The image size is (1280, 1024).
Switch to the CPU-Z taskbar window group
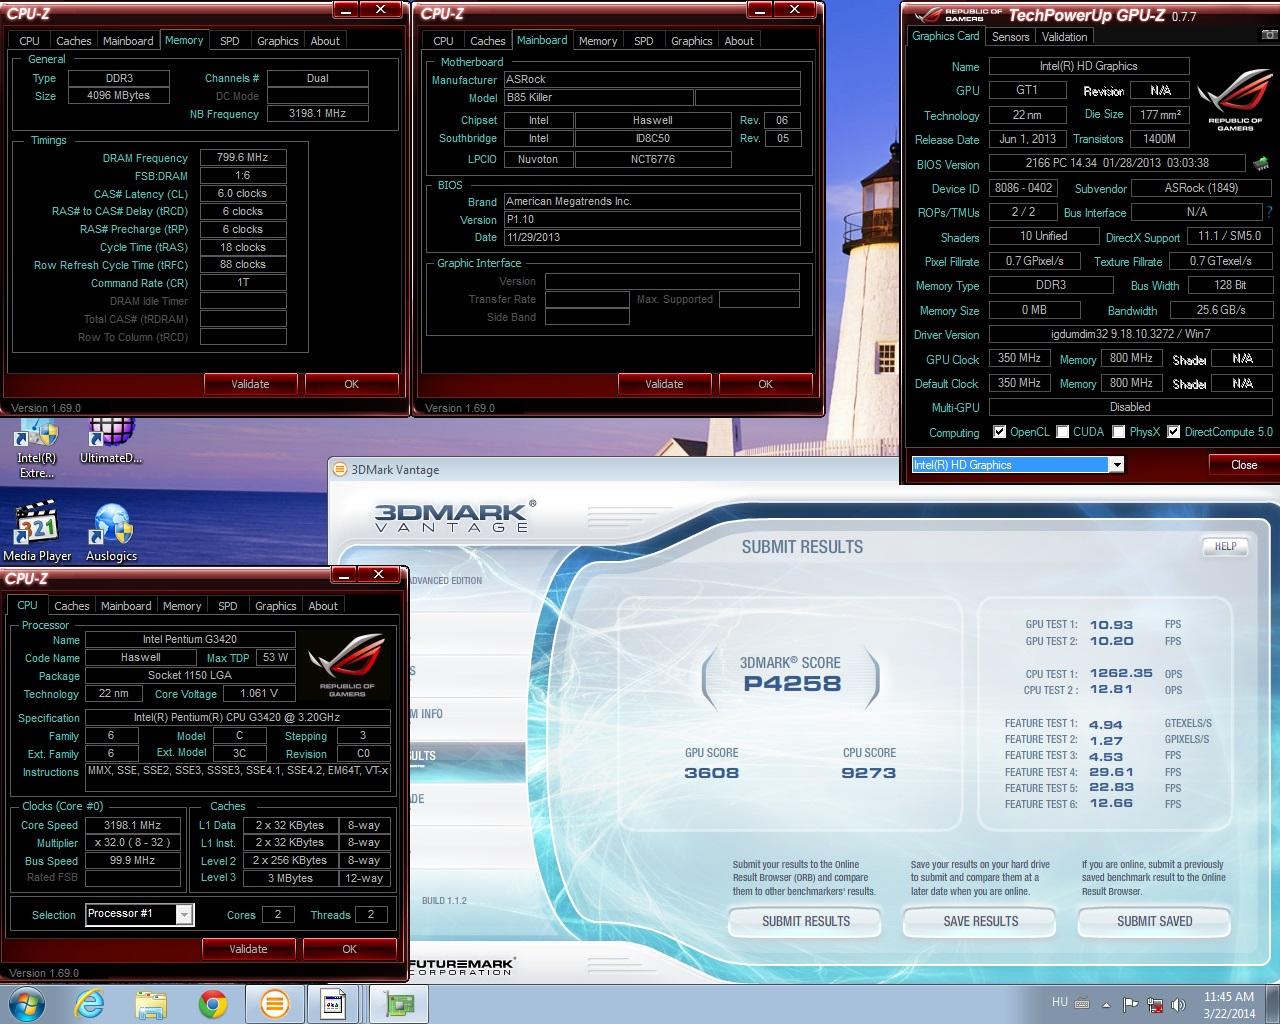[x=334, y=1004]
